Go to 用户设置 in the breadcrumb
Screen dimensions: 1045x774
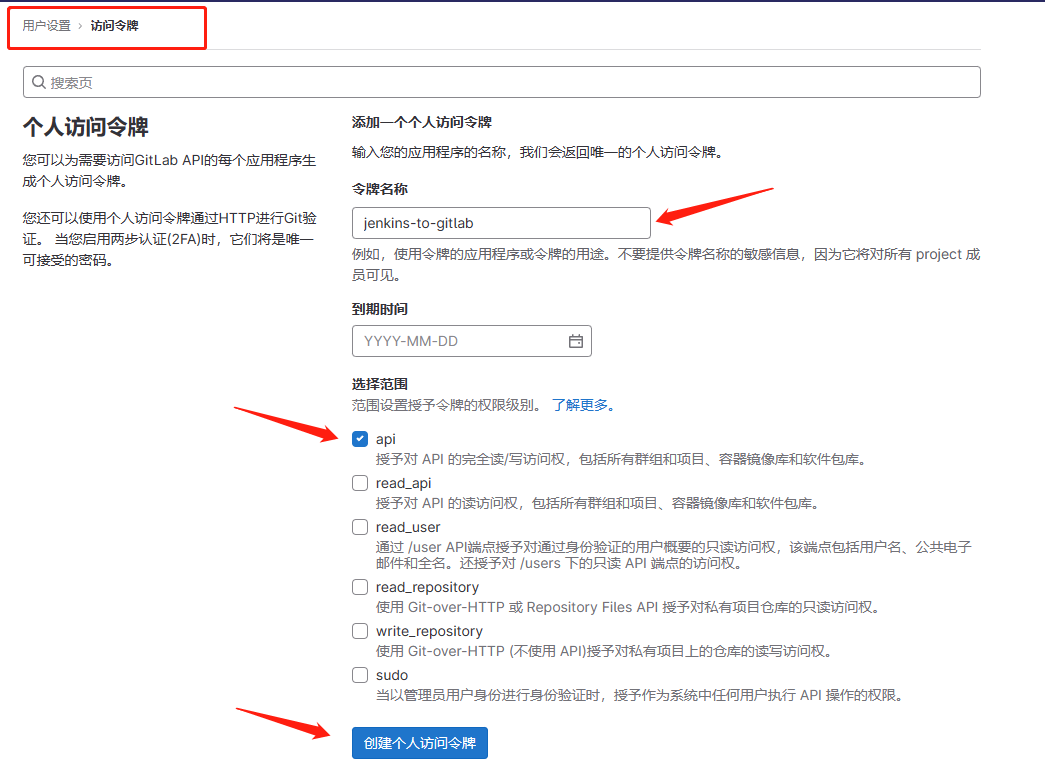[x=47, y=26]
